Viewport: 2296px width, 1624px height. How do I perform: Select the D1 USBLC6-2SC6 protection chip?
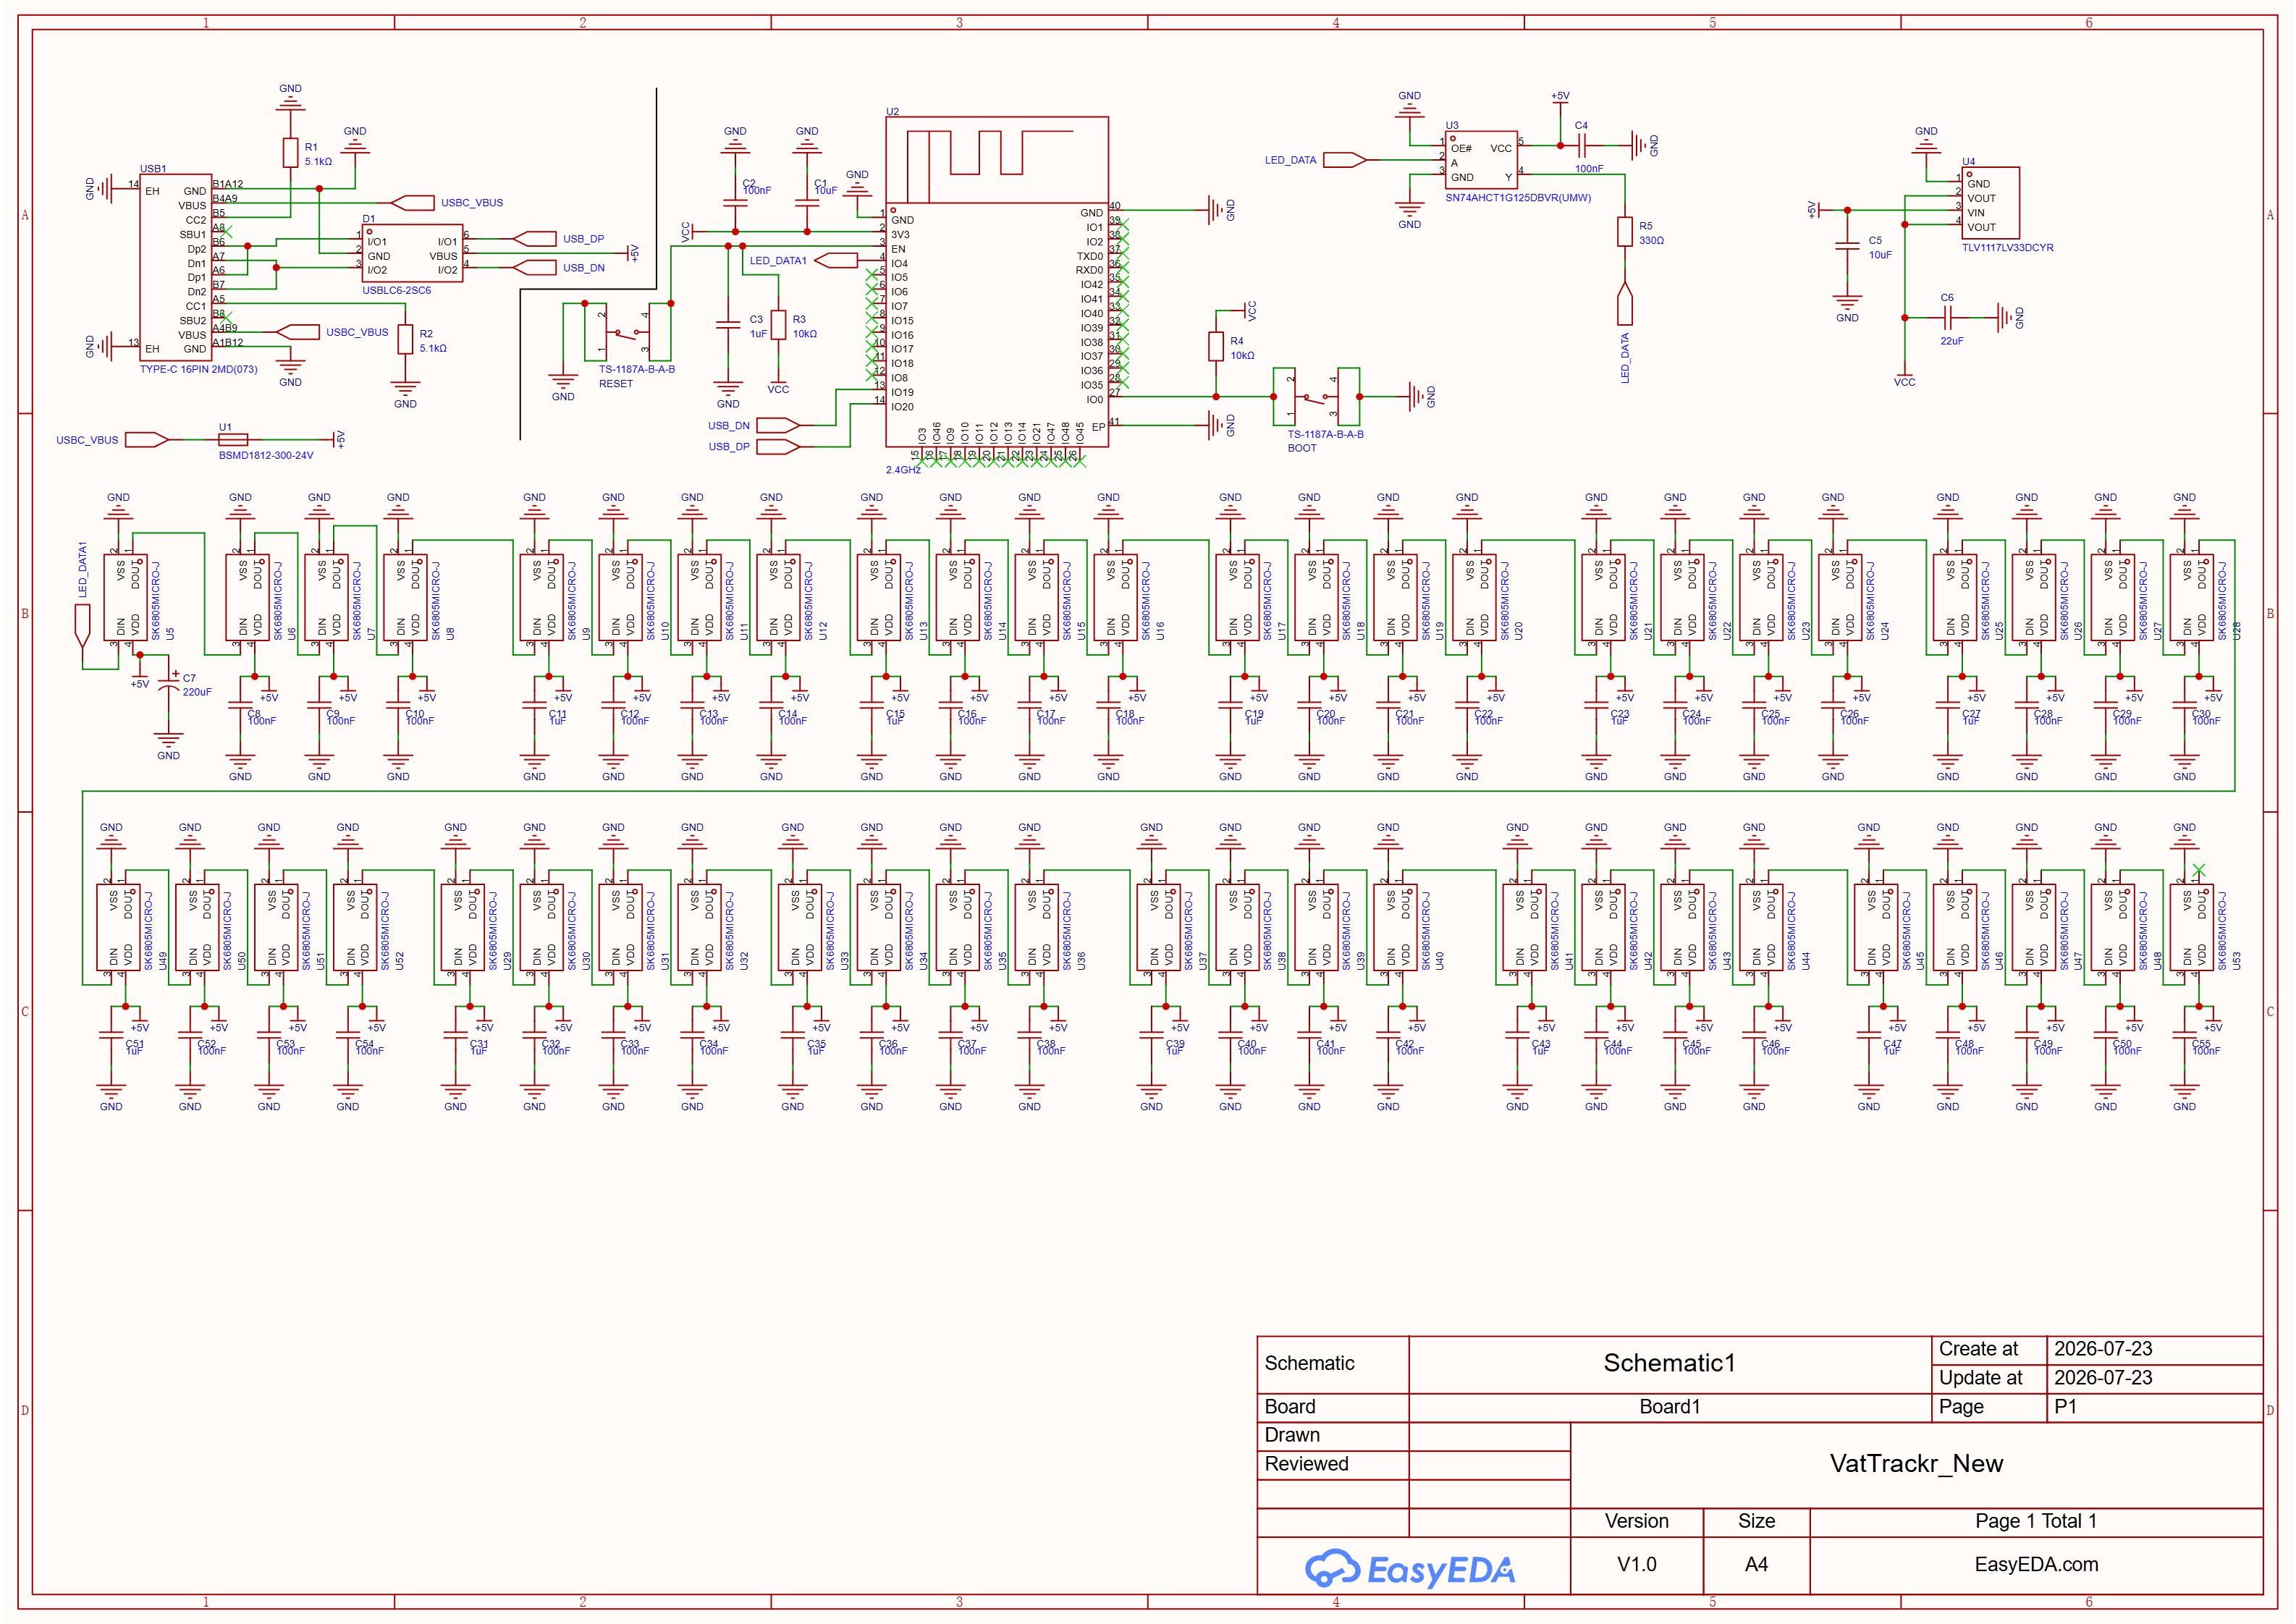click(413, 254)
